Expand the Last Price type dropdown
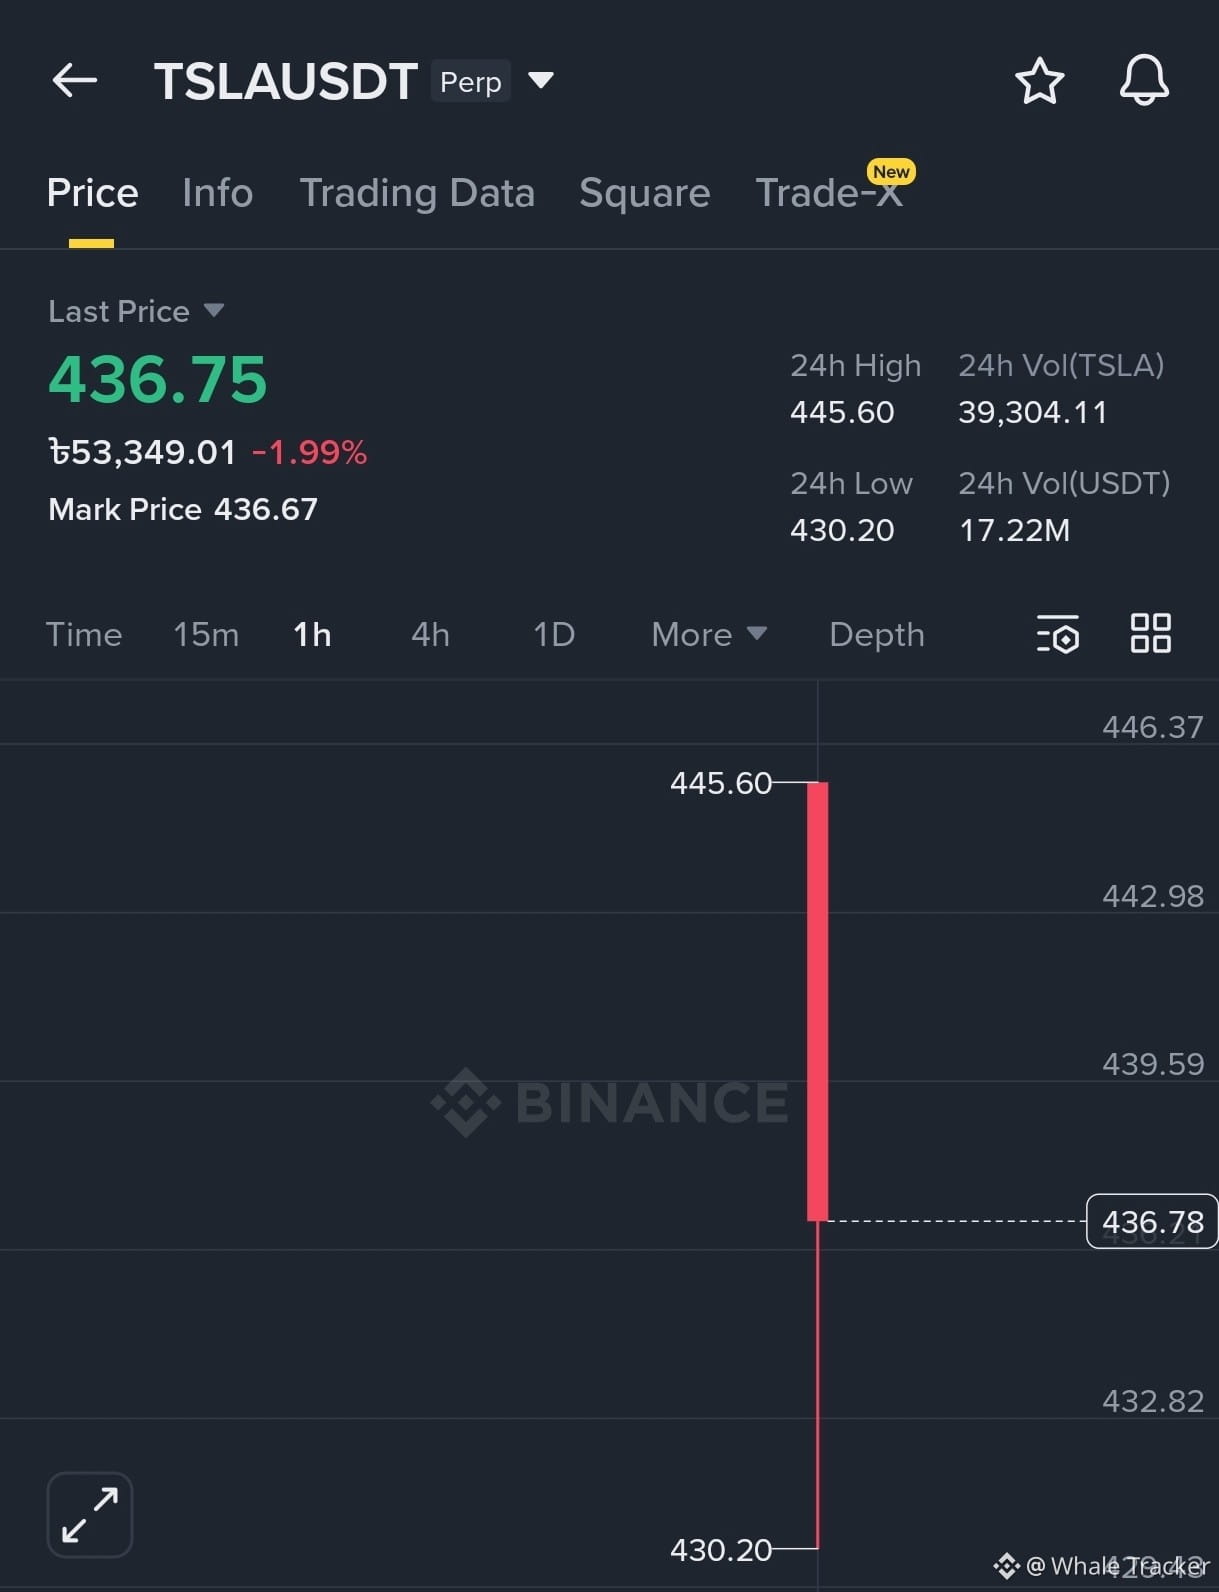Image resolution: width=1219 pixels, height=1592 pixels. click(214, 310)
